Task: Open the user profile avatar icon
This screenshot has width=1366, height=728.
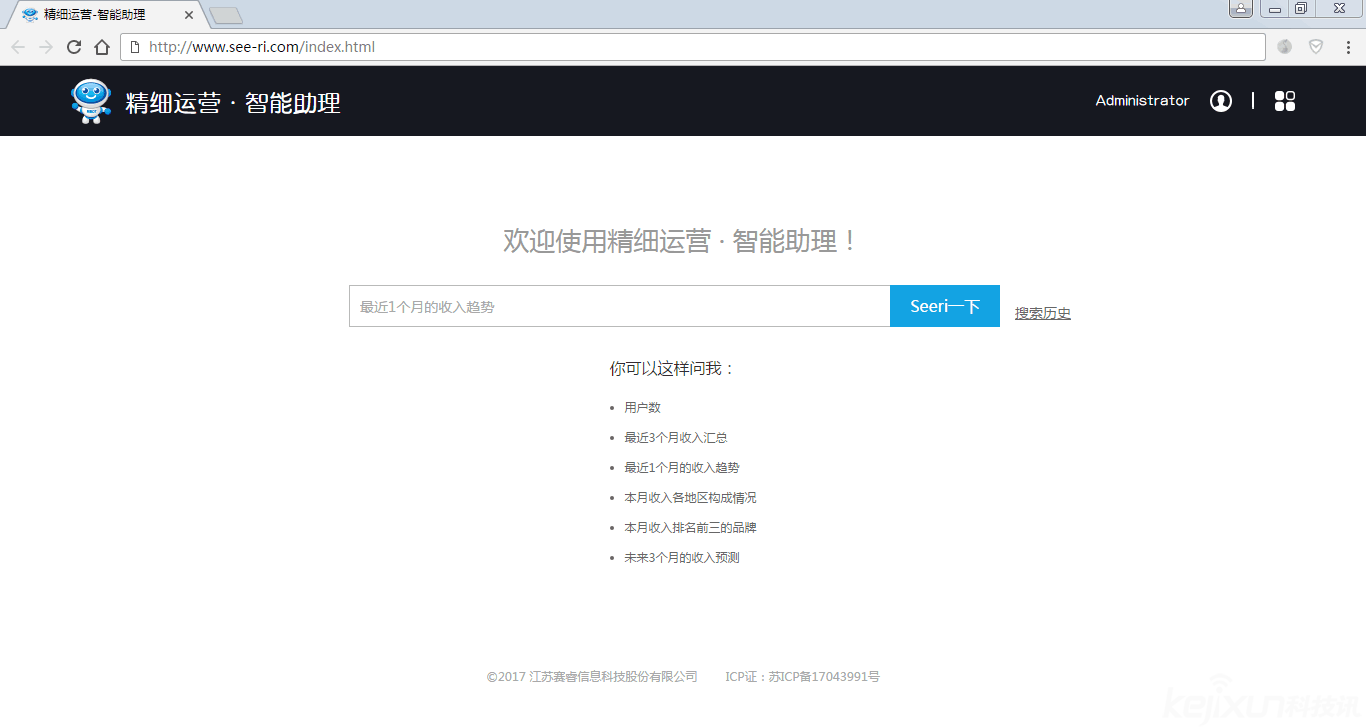Action: coord(1220,101)
